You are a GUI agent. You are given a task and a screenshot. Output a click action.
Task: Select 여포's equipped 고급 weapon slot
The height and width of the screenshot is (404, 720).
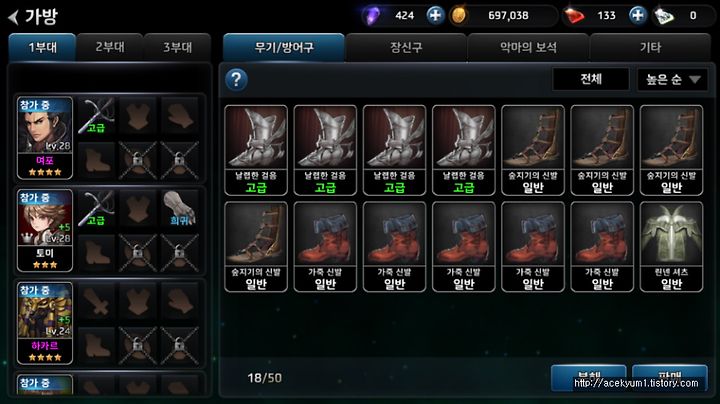pos(96,116)
